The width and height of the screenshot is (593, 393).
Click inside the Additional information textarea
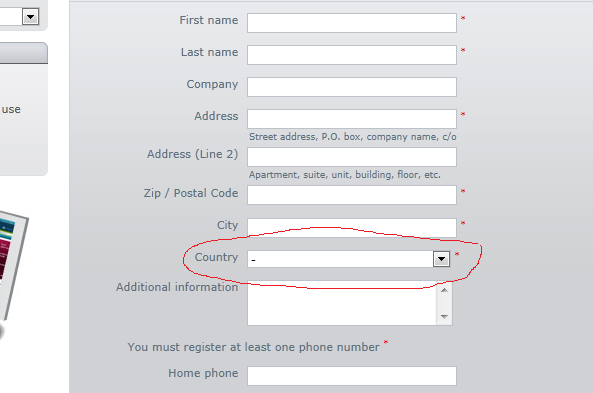[x=342, y=303]
